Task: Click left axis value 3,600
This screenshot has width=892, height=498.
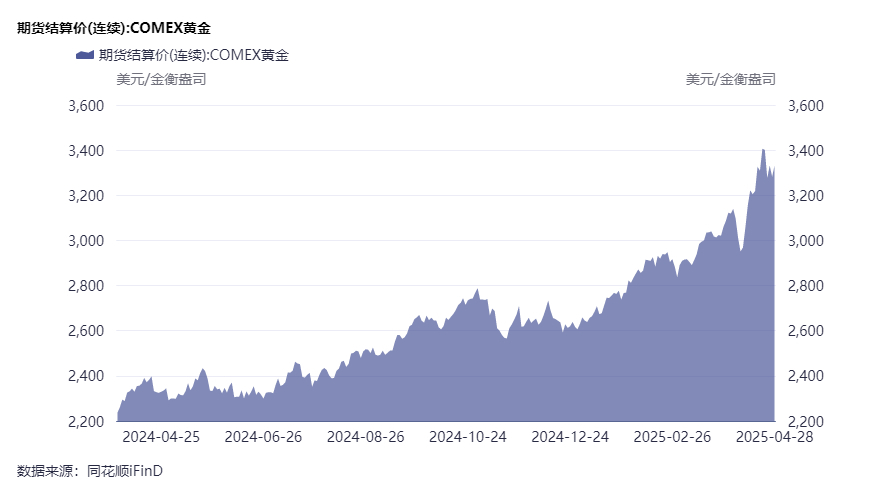Action: pos(86,106)
